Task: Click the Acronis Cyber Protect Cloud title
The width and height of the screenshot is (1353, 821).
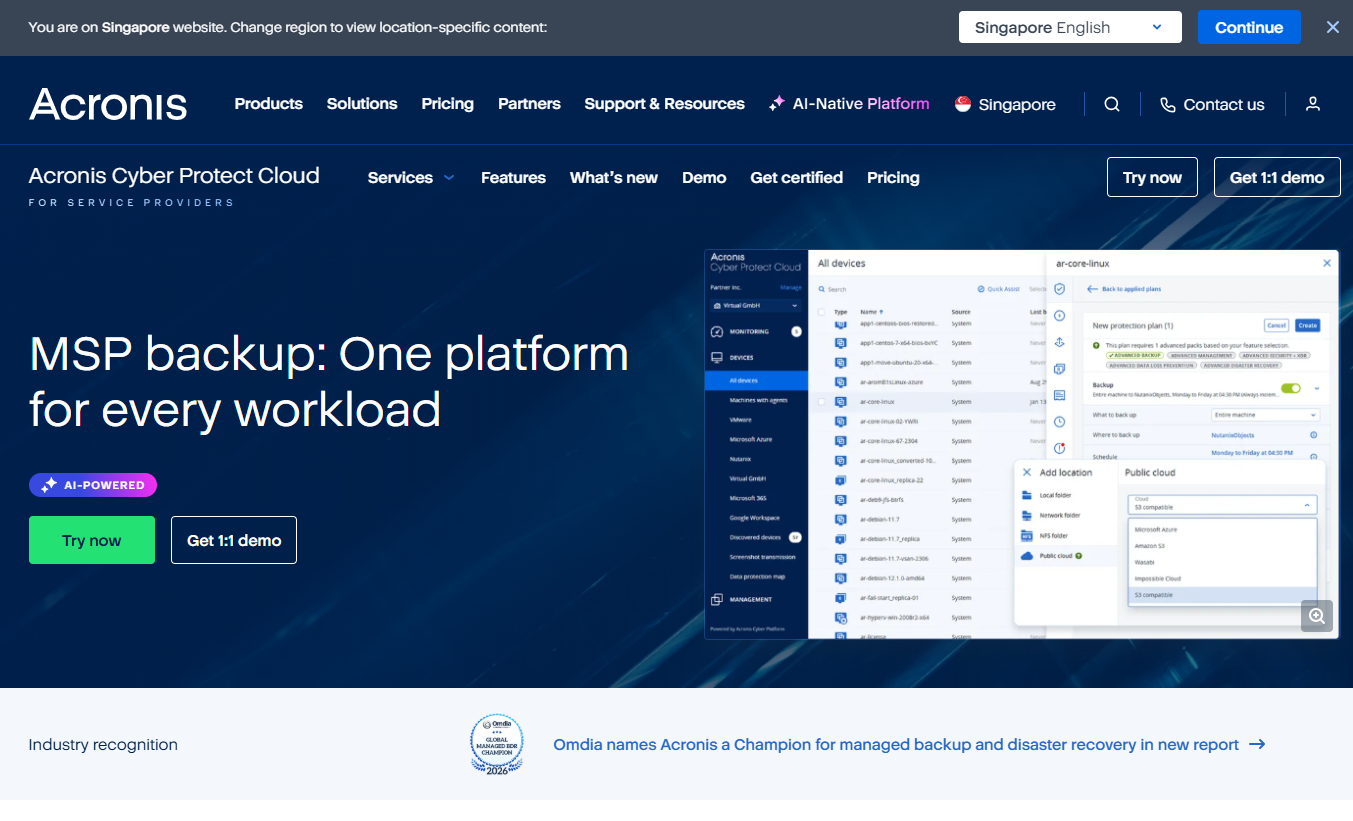Action: pos(174,176)
